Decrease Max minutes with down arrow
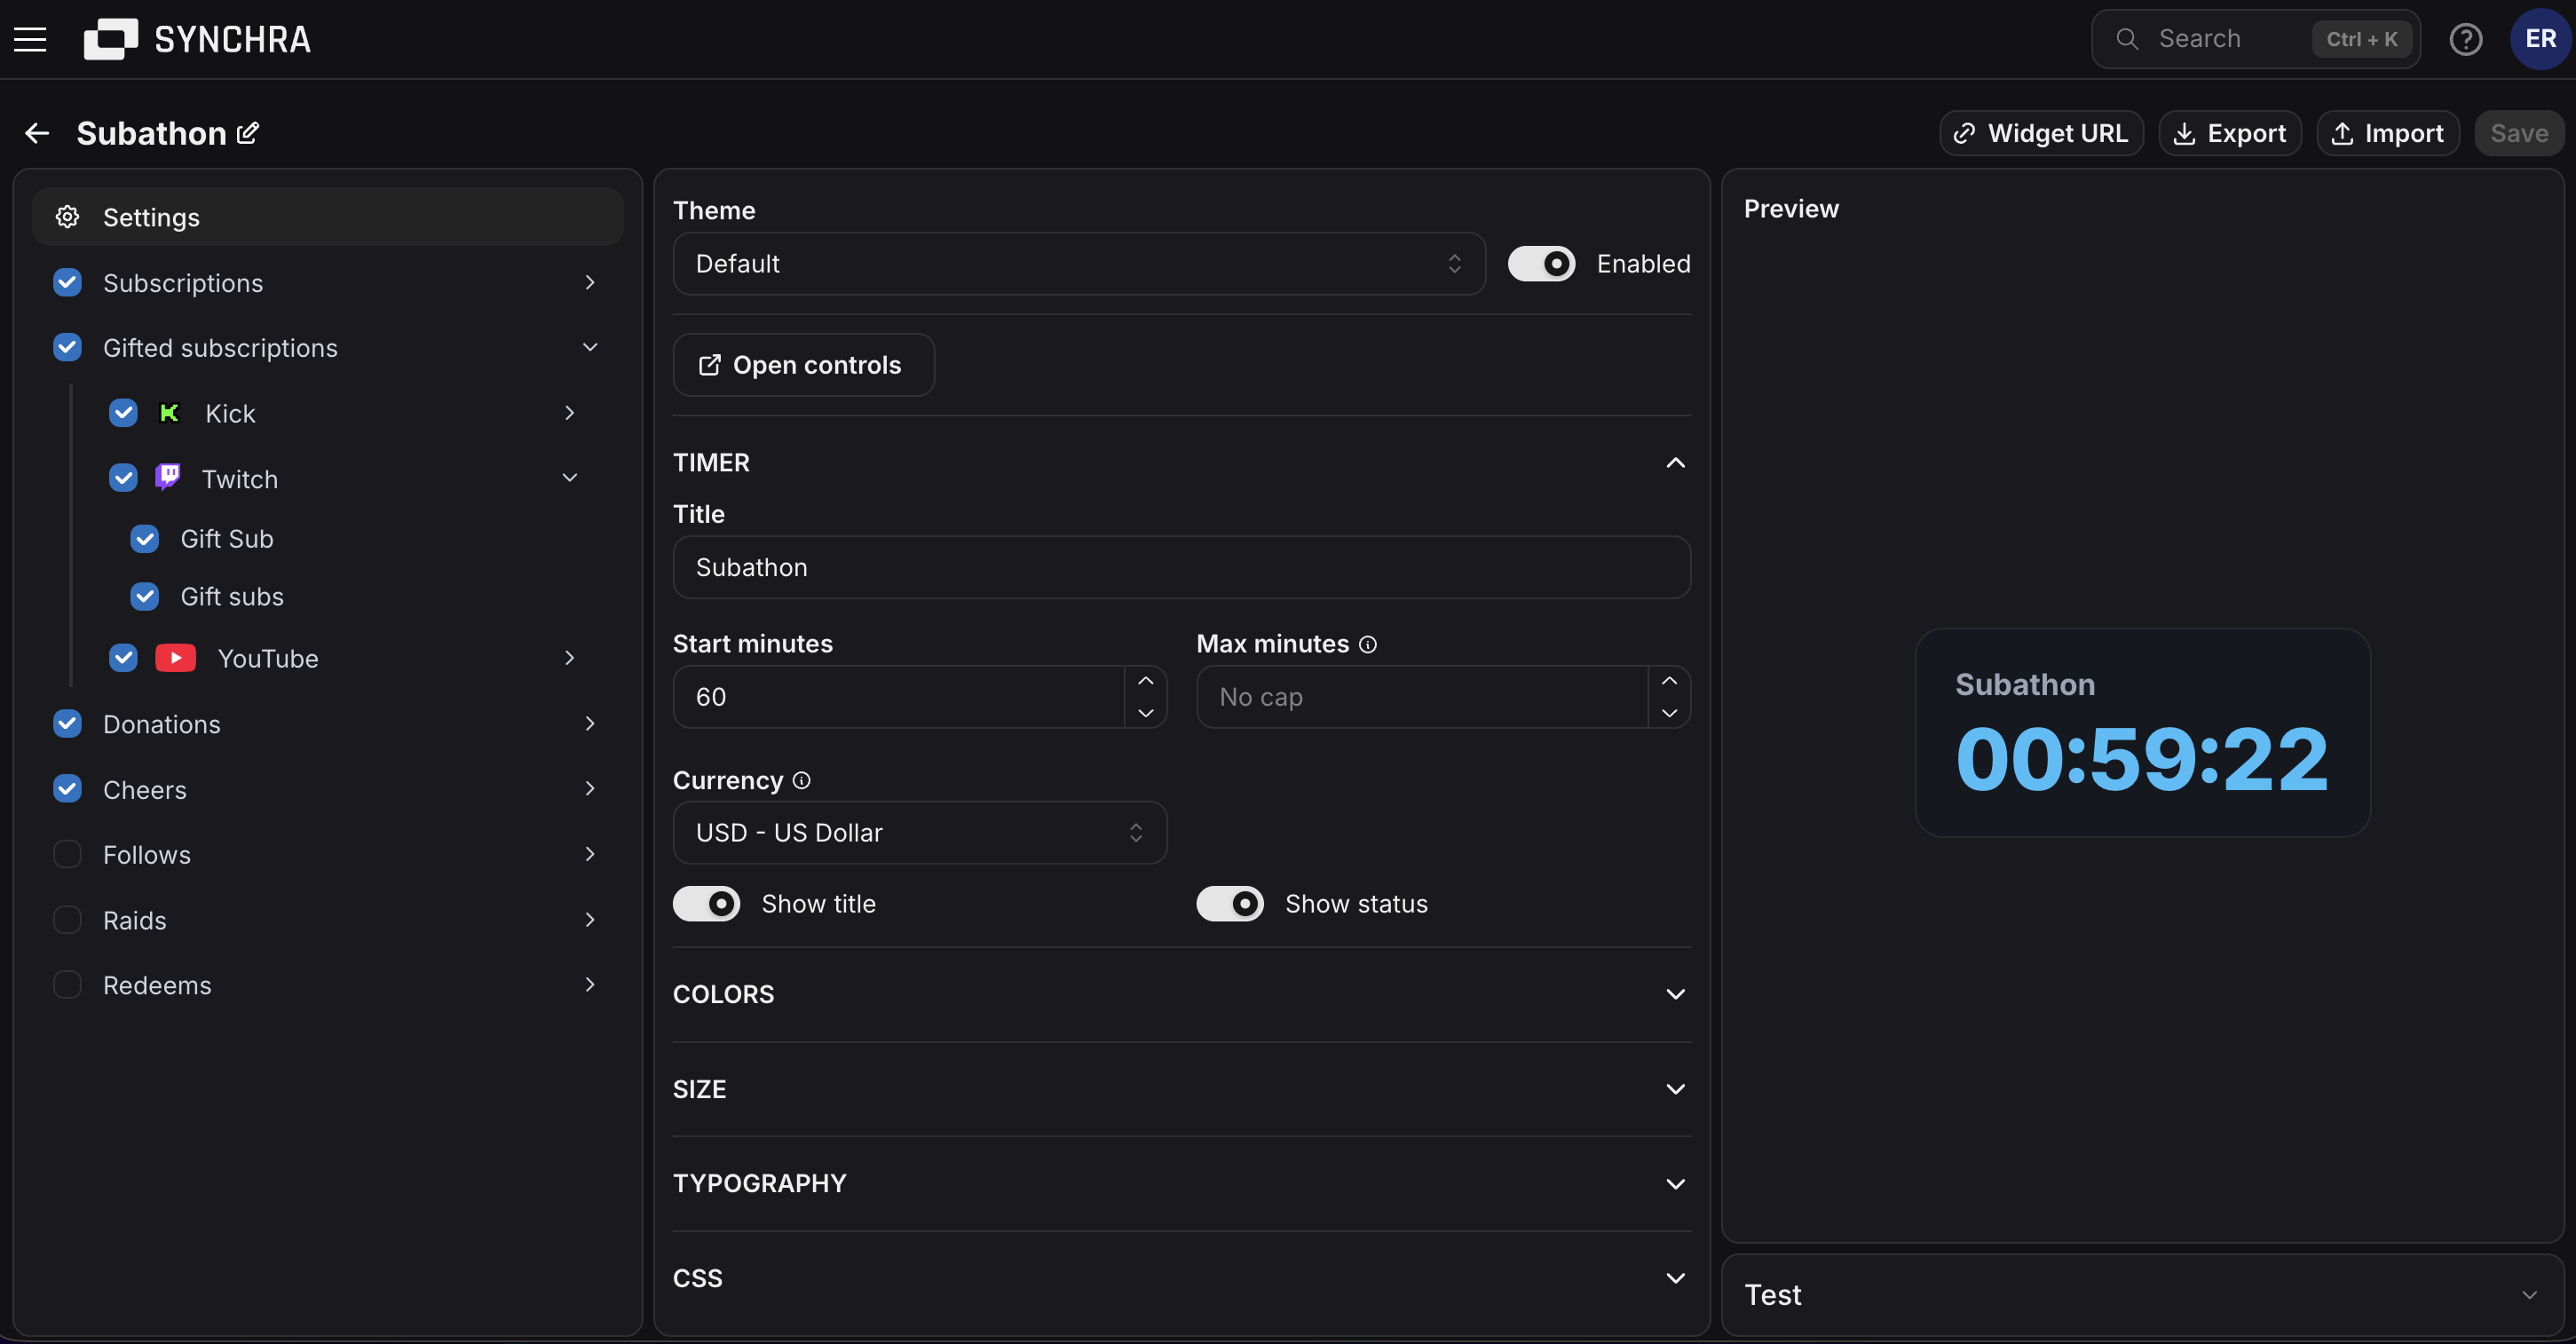Screen dimensions: 2576x1344 1669,713
